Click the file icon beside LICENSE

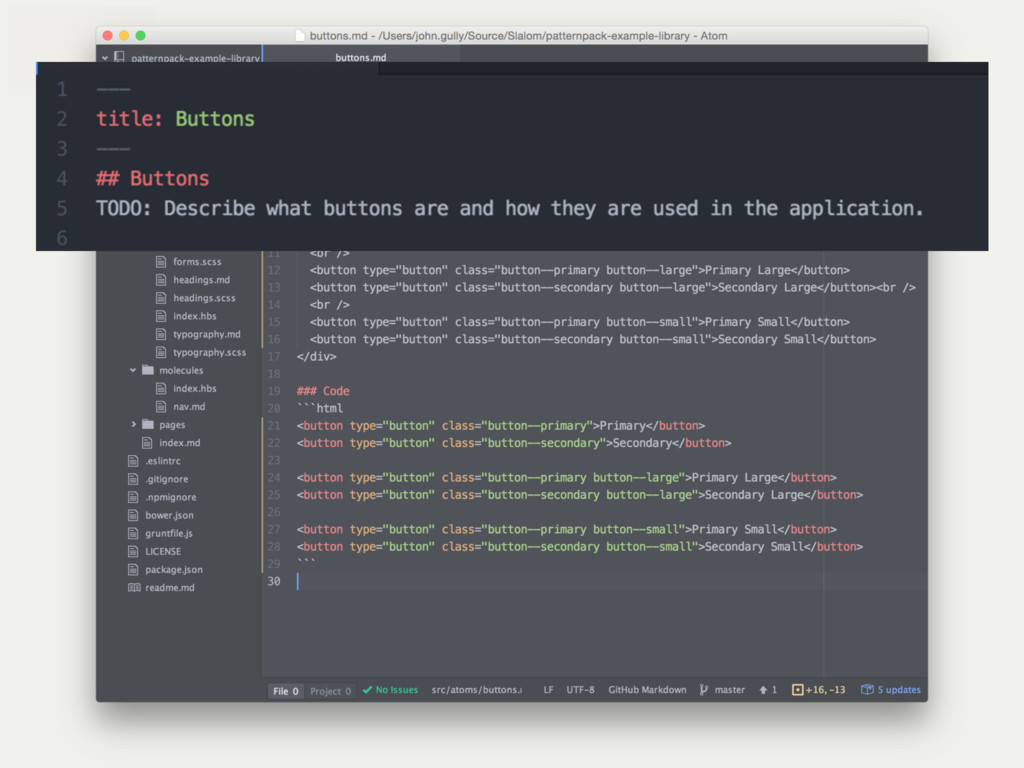[x=133, y=551]
